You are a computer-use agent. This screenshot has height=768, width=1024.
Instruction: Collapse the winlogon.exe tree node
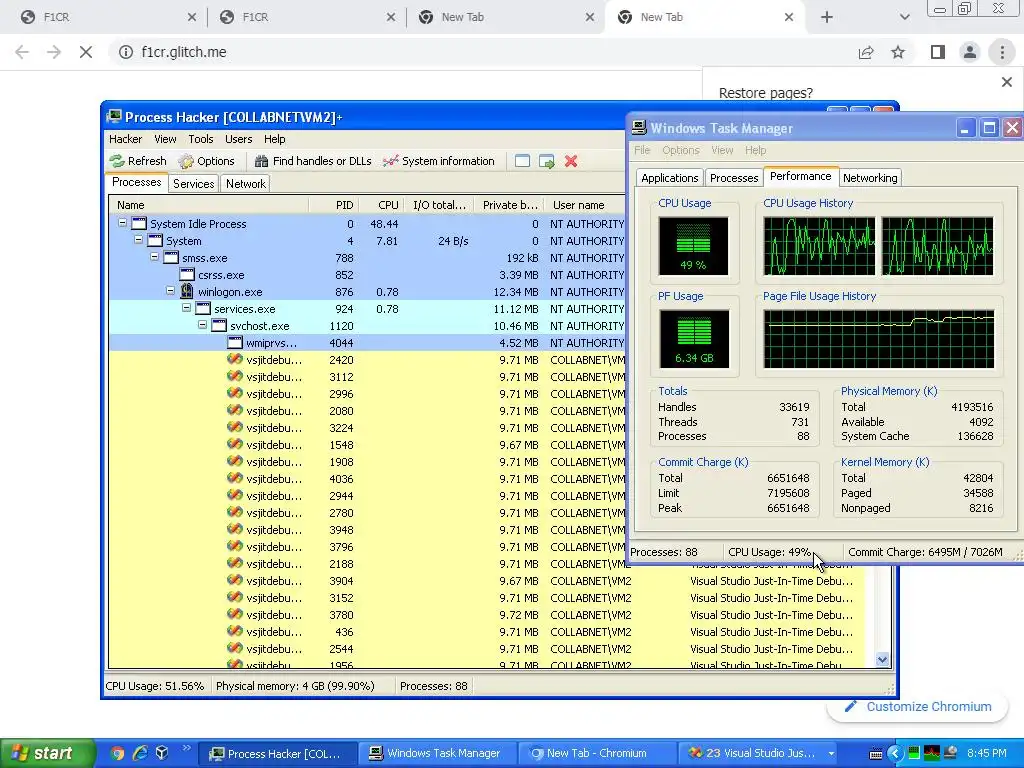[170, 291]
